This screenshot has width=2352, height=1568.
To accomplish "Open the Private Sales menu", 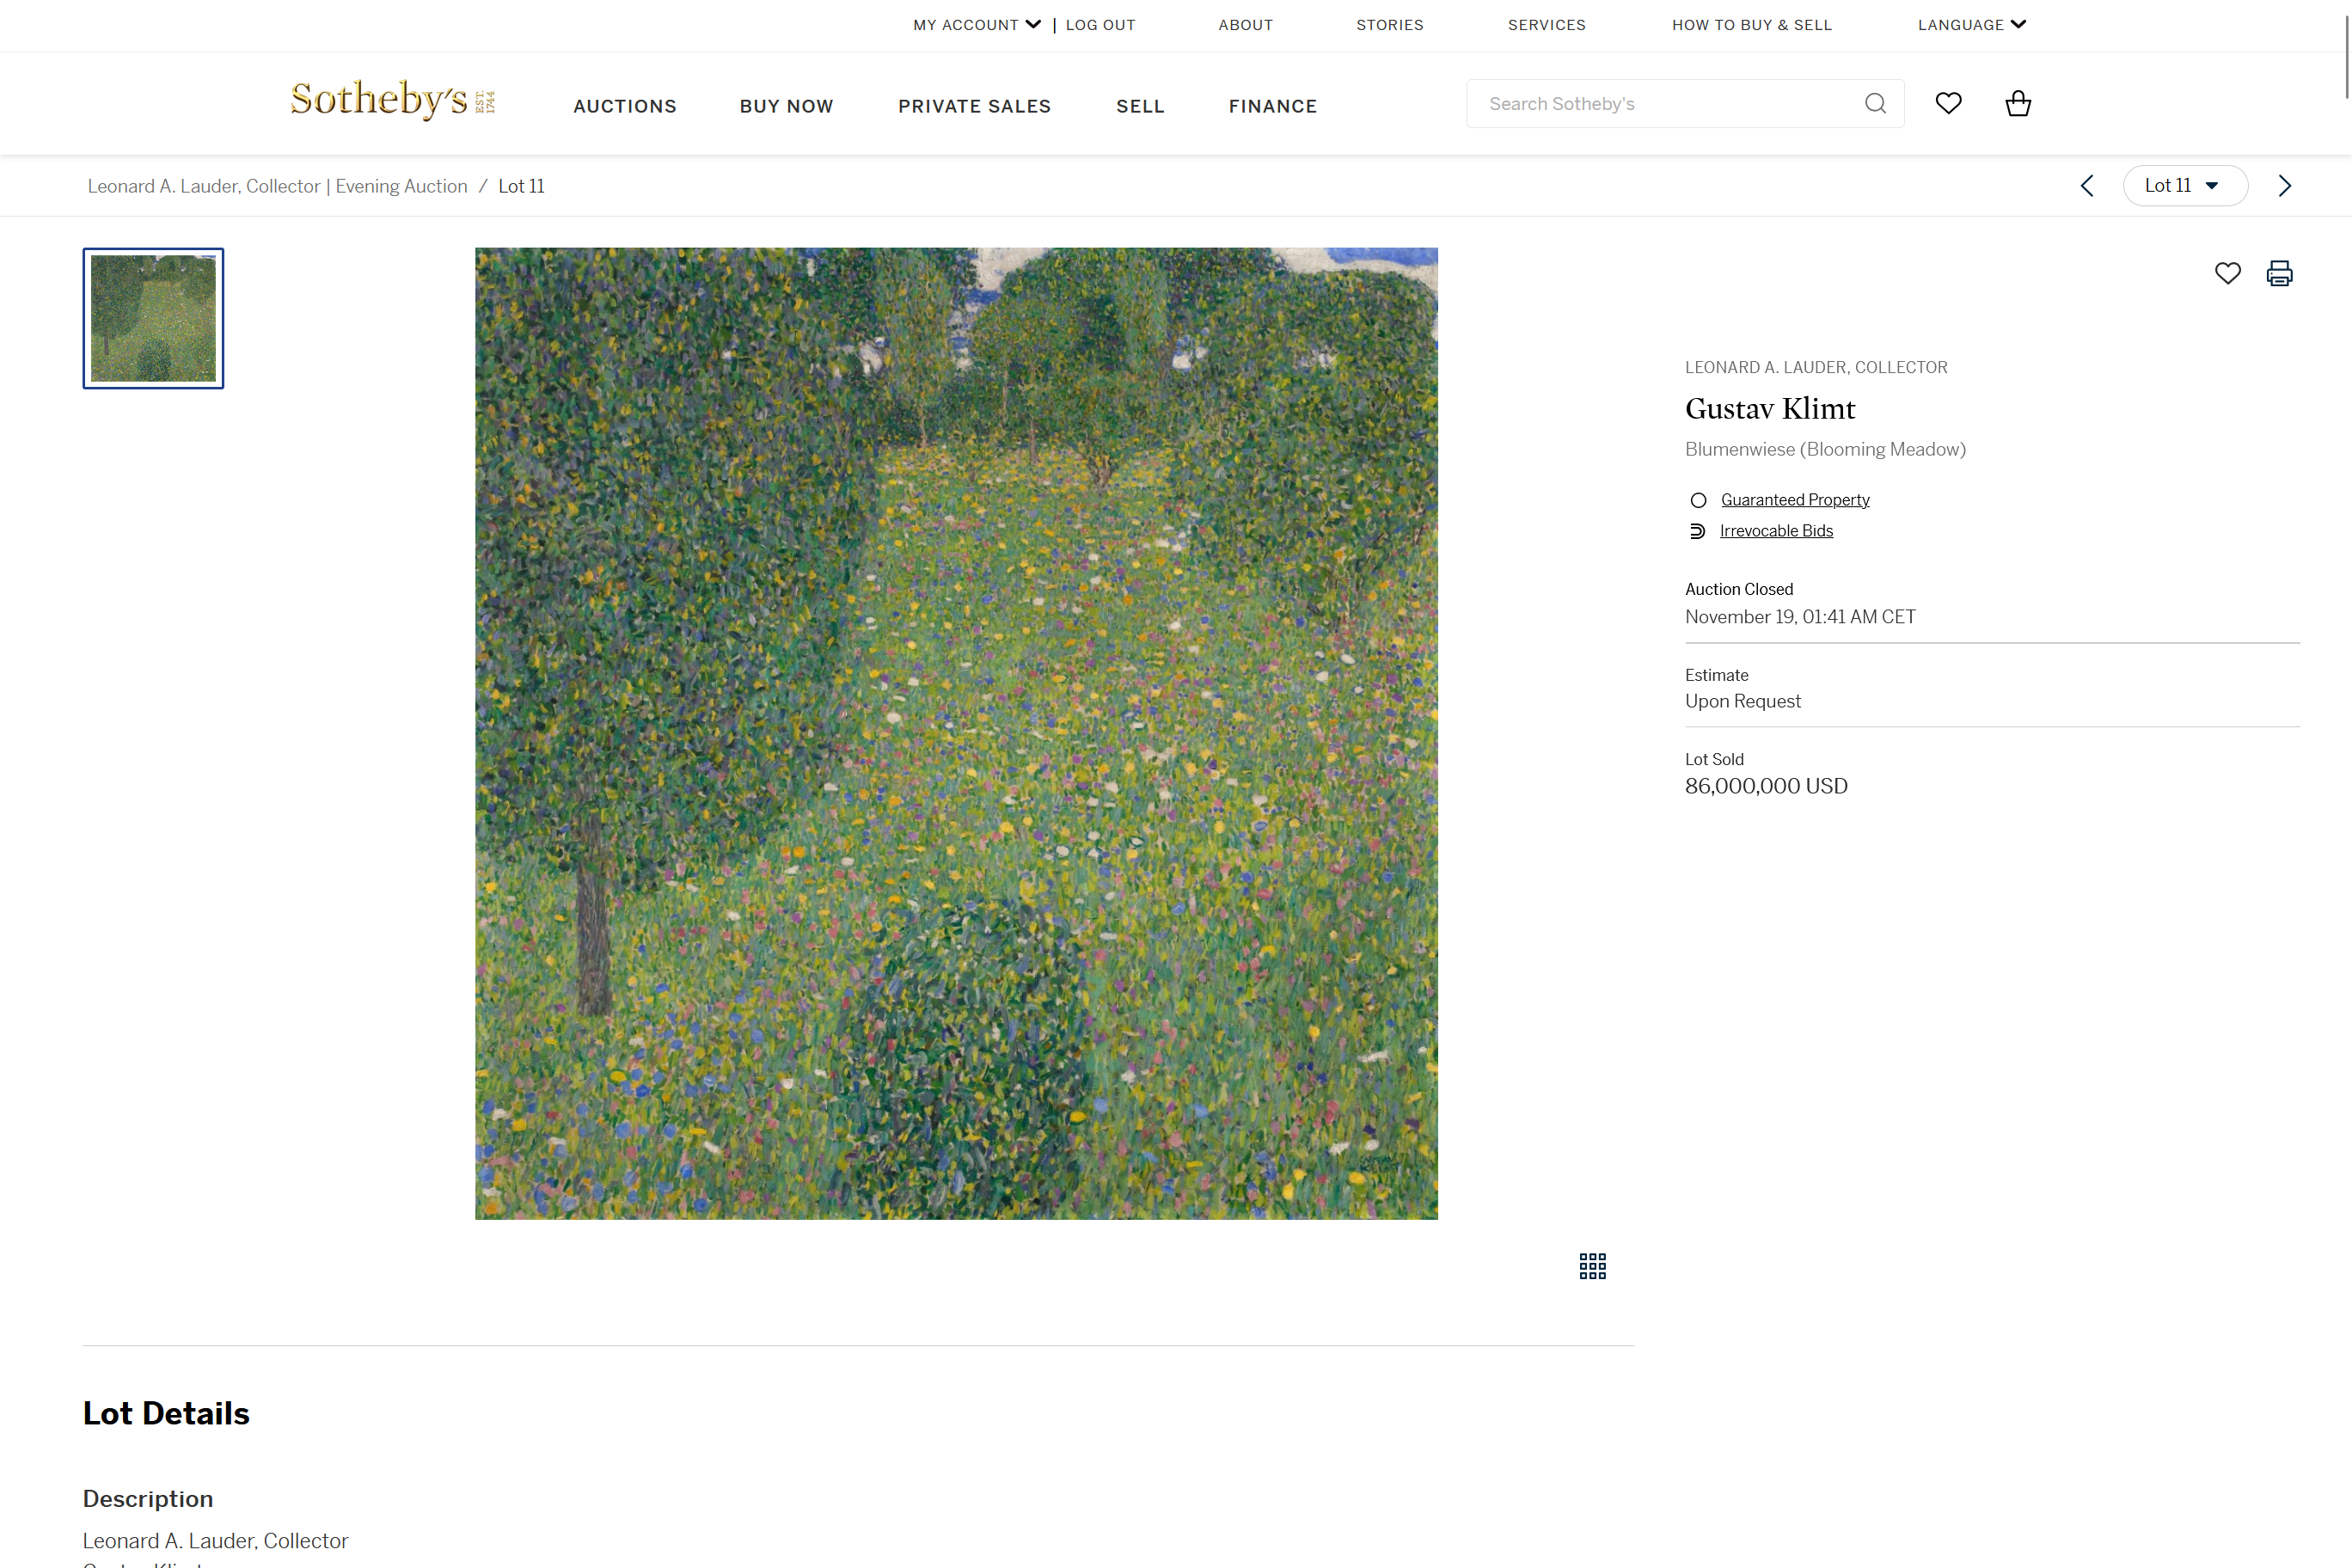I will coord(974,106).
